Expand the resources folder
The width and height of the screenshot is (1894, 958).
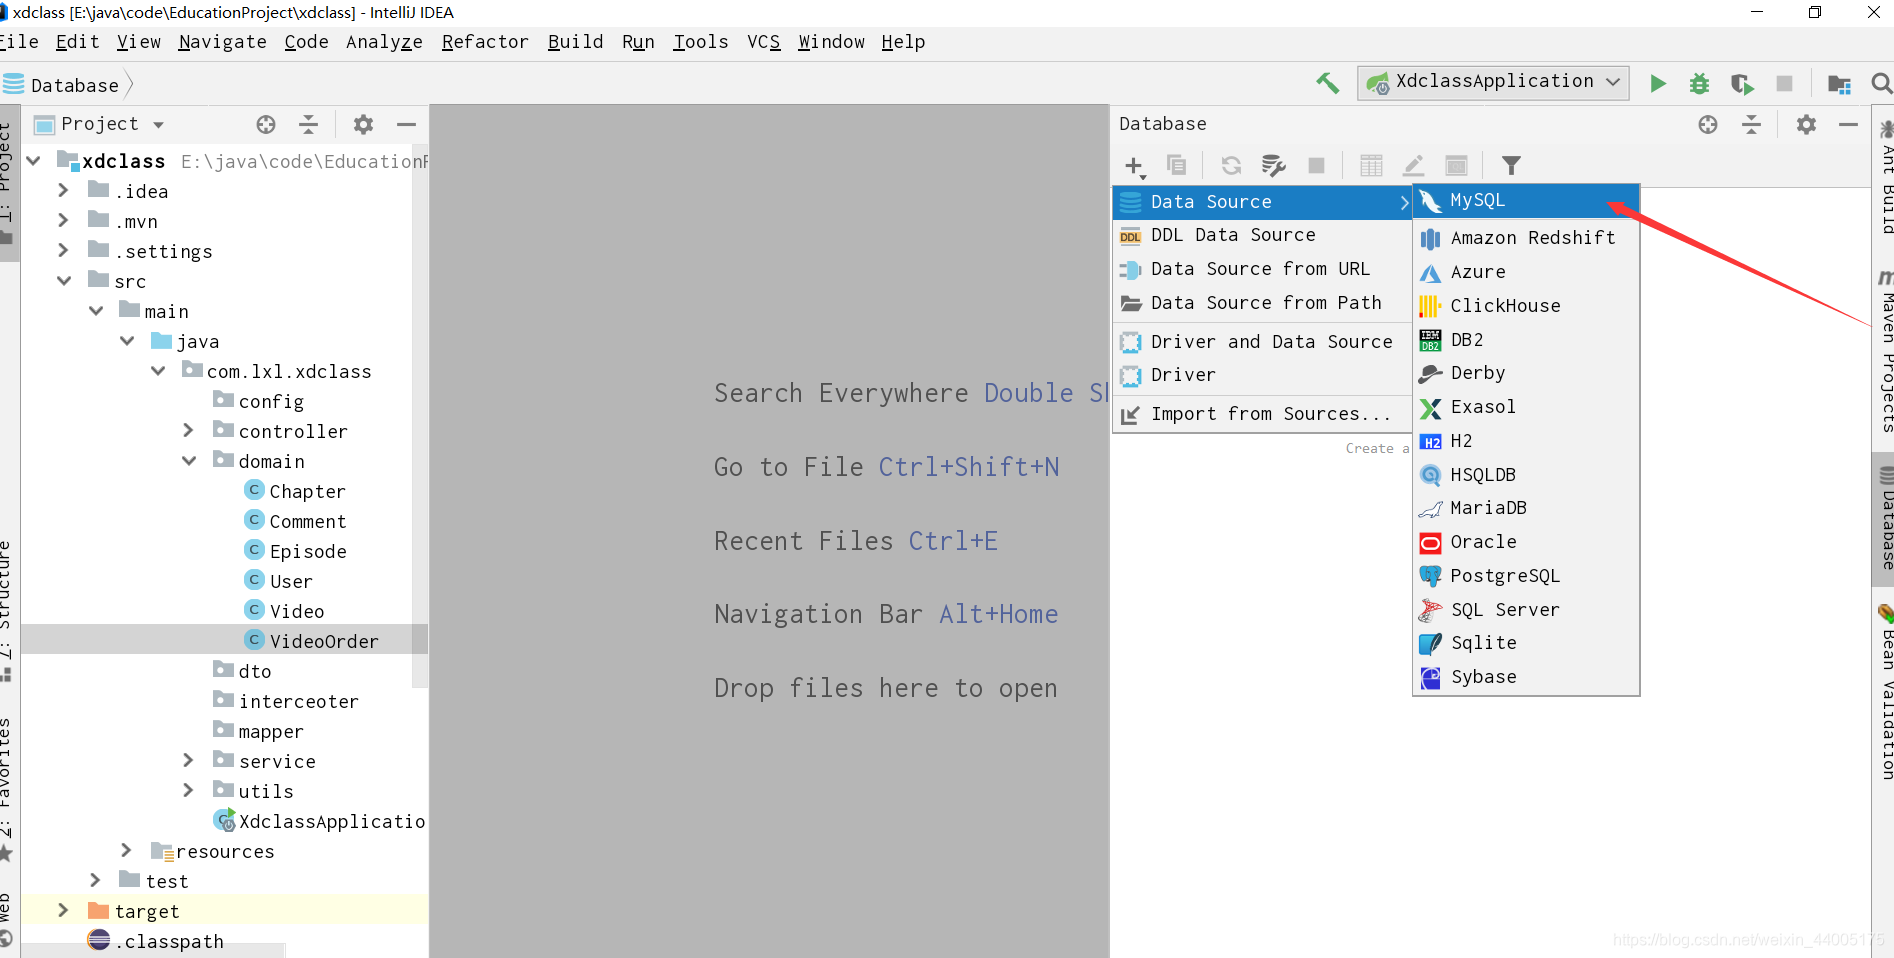[126, 850]
